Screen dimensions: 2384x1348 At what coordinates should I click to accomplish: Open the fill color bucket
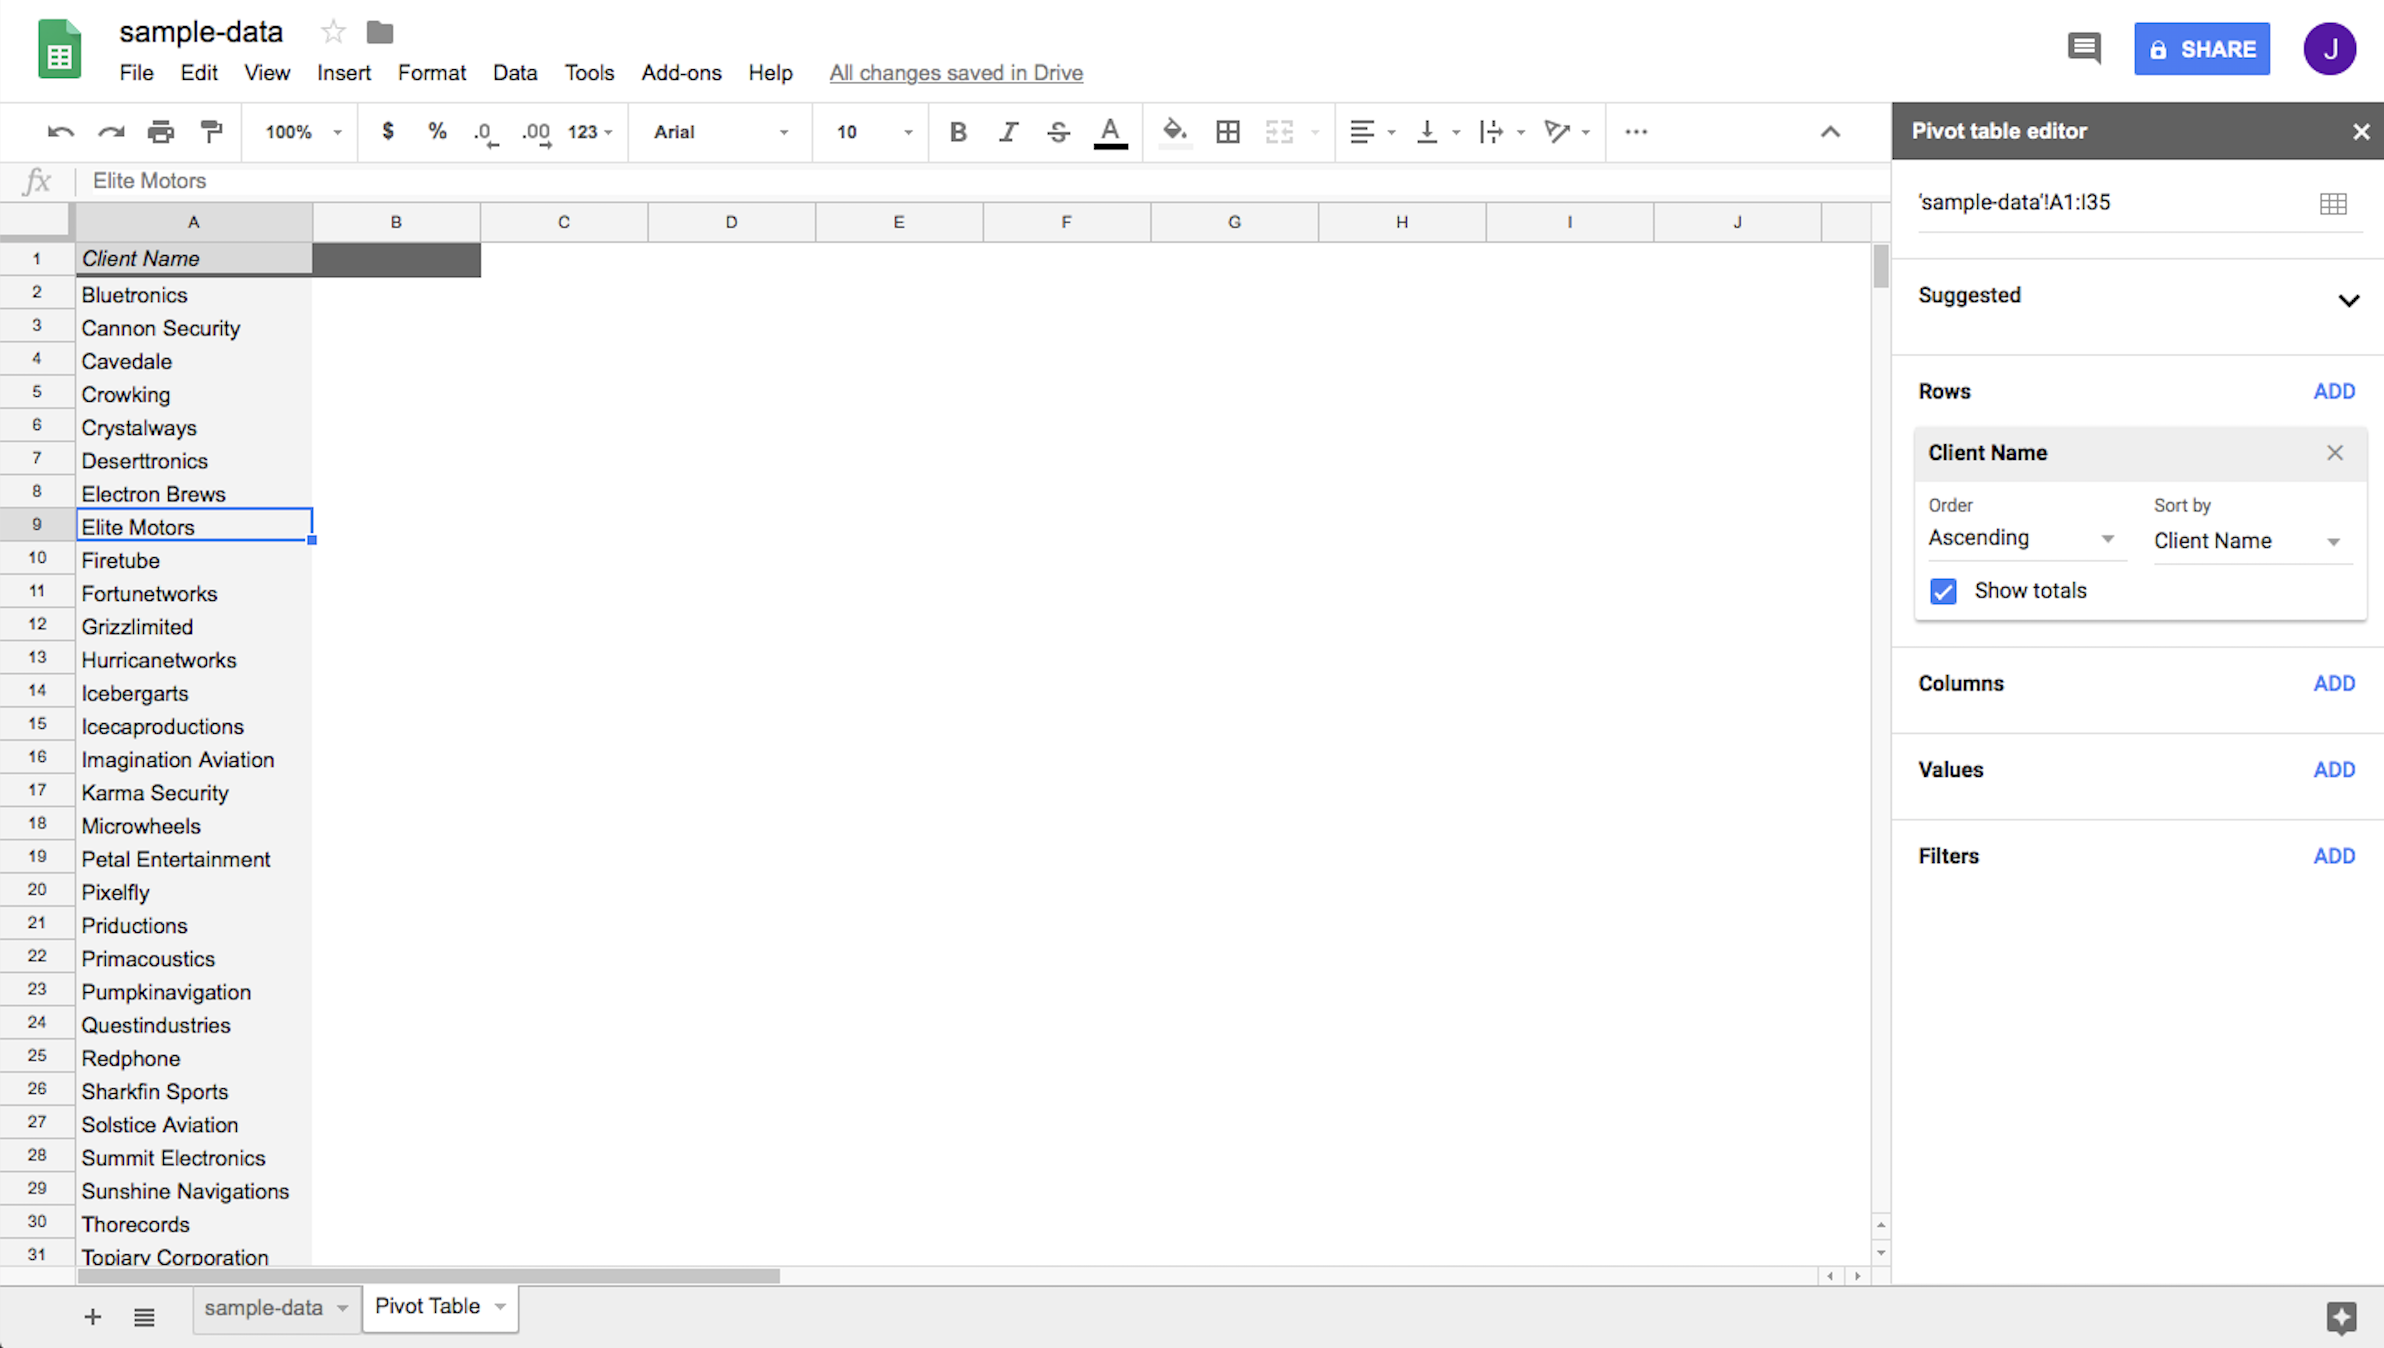[1175, 132]
